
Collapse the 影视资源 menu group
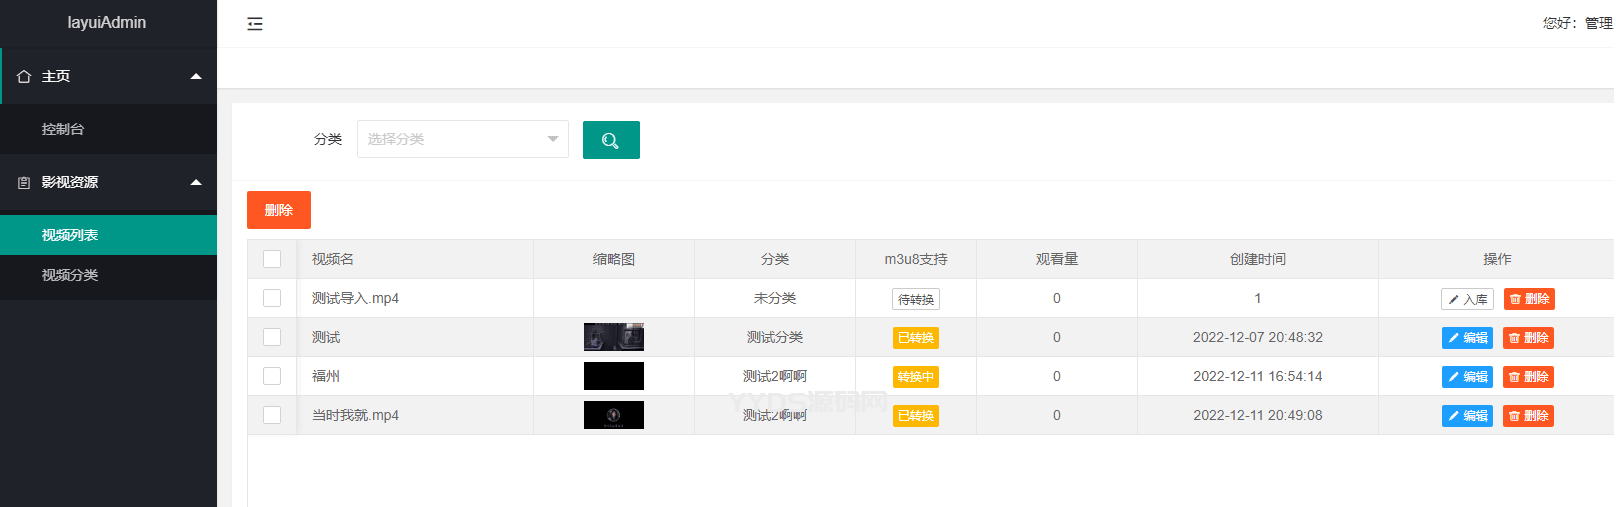point(196,182)
